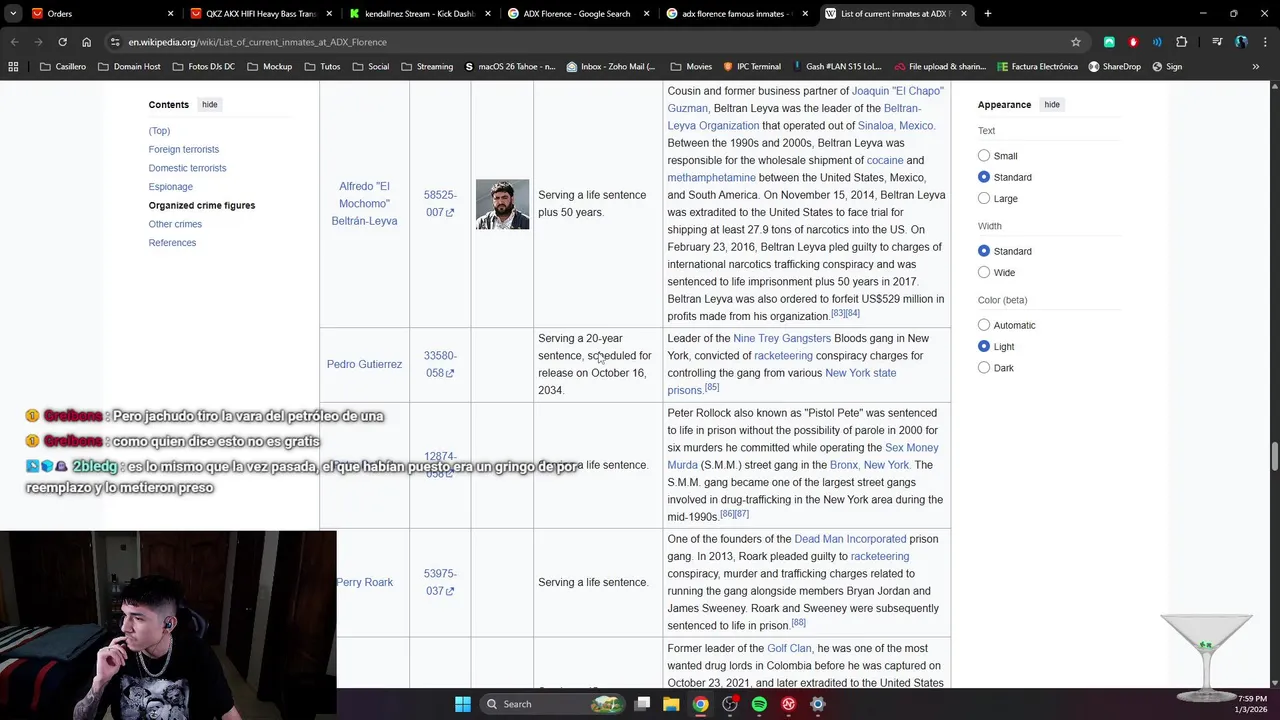The height and width of the screenshot is (720, 1280).
Task: Open Alfredo Beltrán-Leyva article link
Action: (364, 203)
